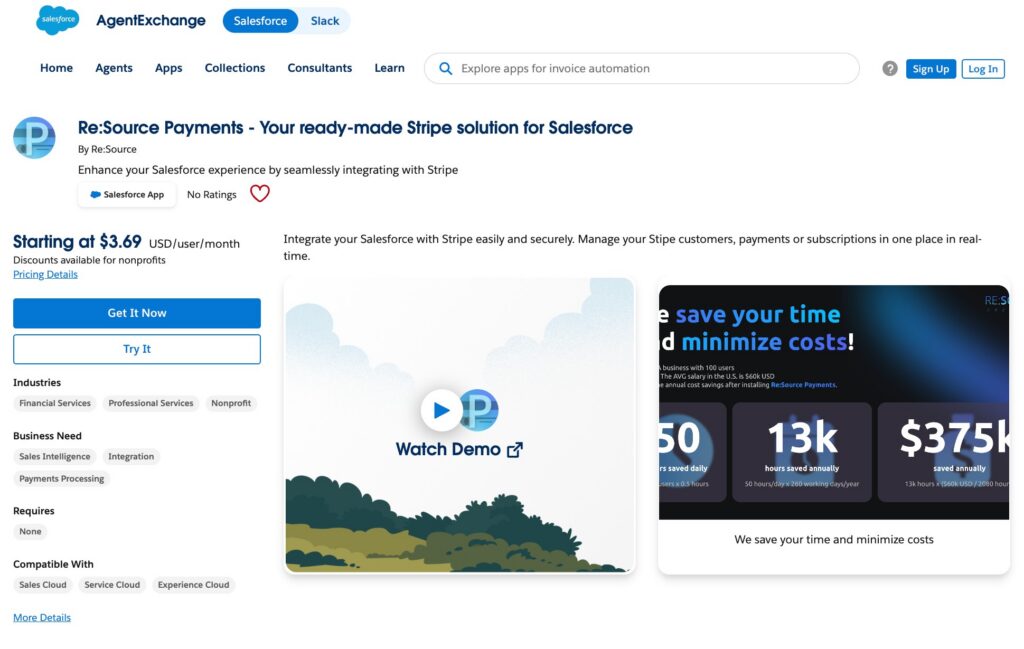The height and width of the screenshot is (649, 1024).
Task: Select the Nonprofit industry tag
Action: (x=231, y=404)
